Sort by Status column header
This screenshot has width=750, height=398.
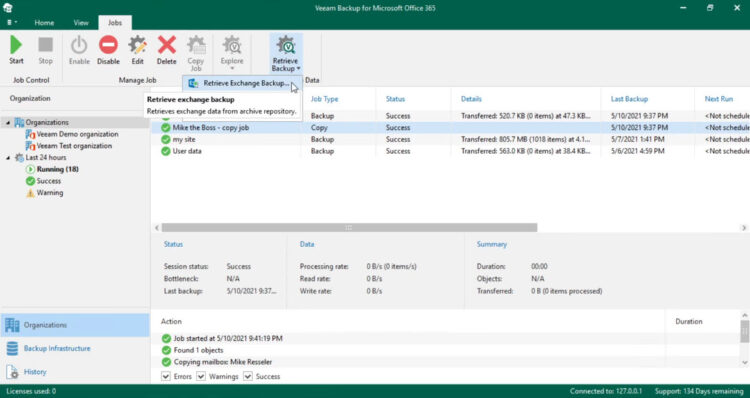click(x=395, y=99)
